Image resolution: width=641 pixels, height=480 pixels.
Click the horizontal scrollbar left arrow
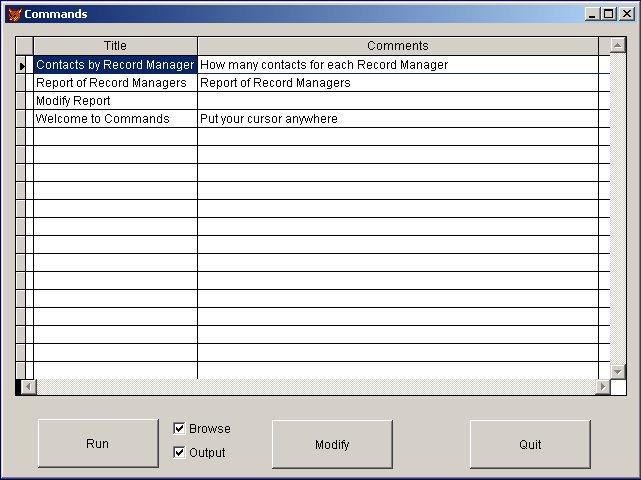point(28,386)
